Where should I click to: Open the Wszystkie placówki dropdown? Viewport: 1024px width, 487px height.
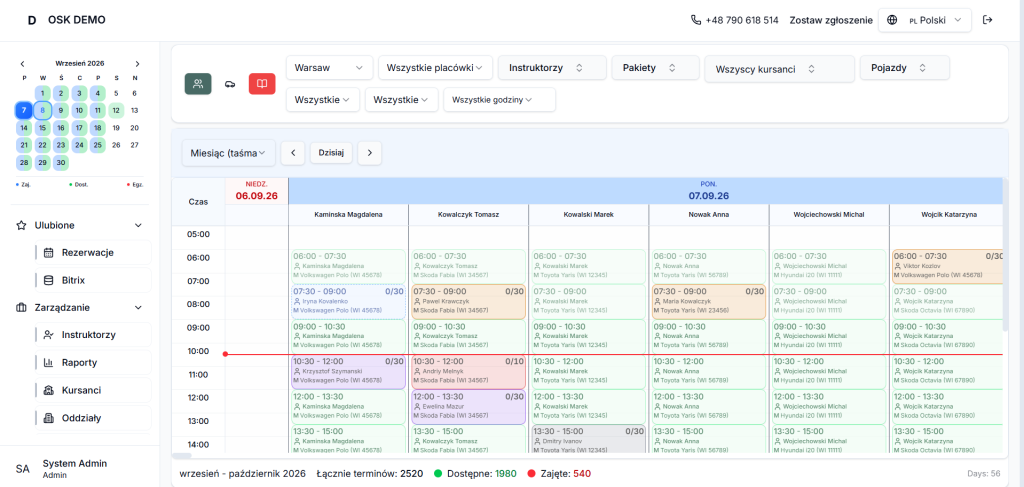pos(435,67)
